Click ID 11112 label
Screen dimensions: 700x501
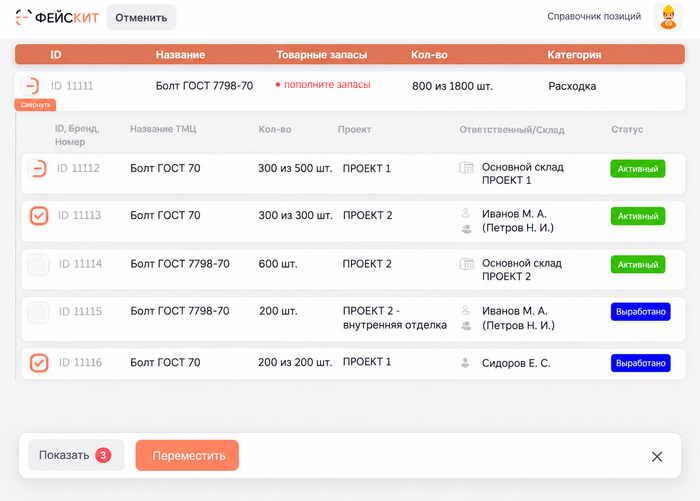click(78, 168)
